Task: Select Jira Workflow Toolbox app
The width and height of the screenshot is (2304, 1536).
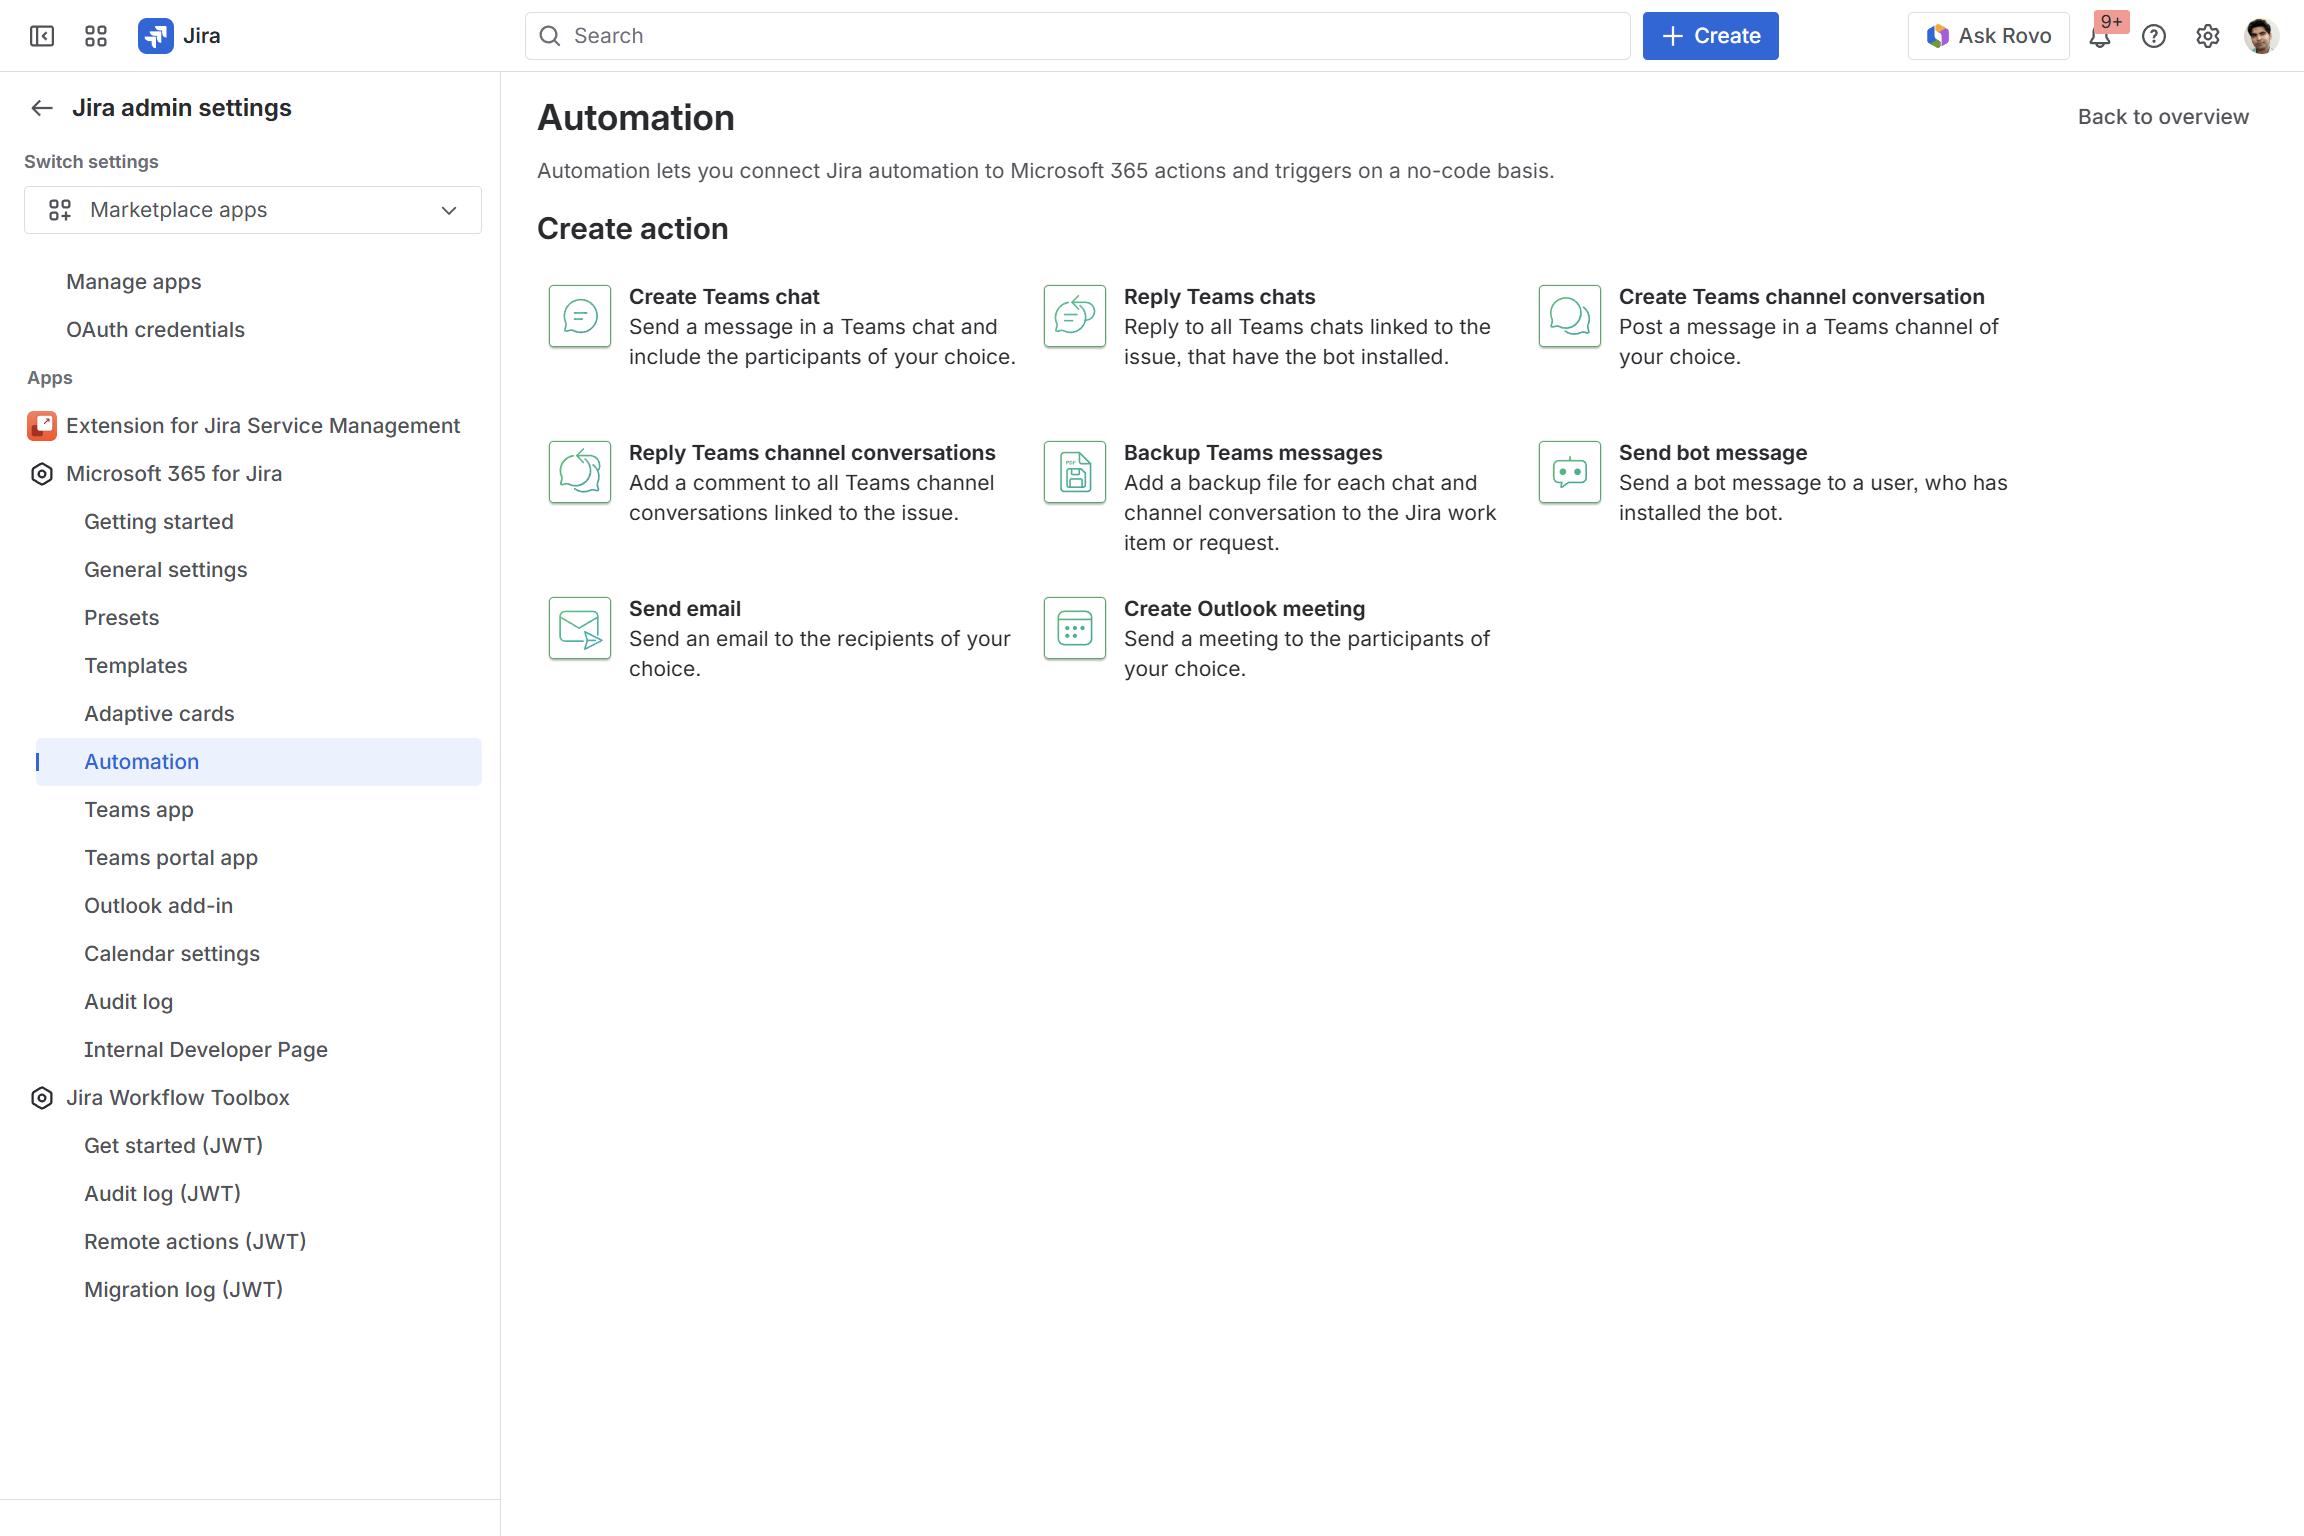Action: coord(178,1098)
